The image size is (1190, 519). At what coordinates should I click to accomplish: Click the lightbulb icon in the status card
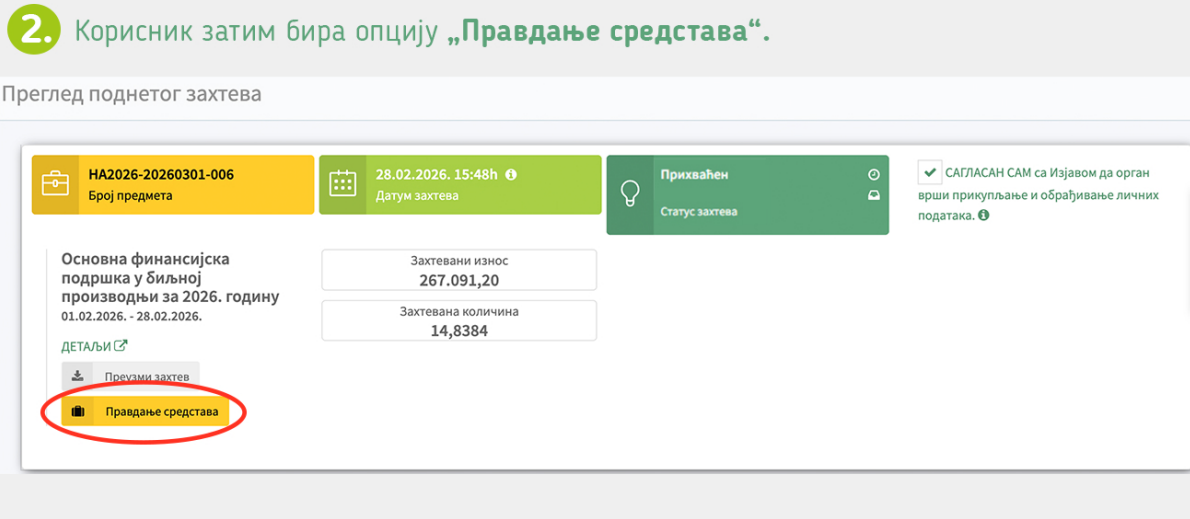[629, 195]
